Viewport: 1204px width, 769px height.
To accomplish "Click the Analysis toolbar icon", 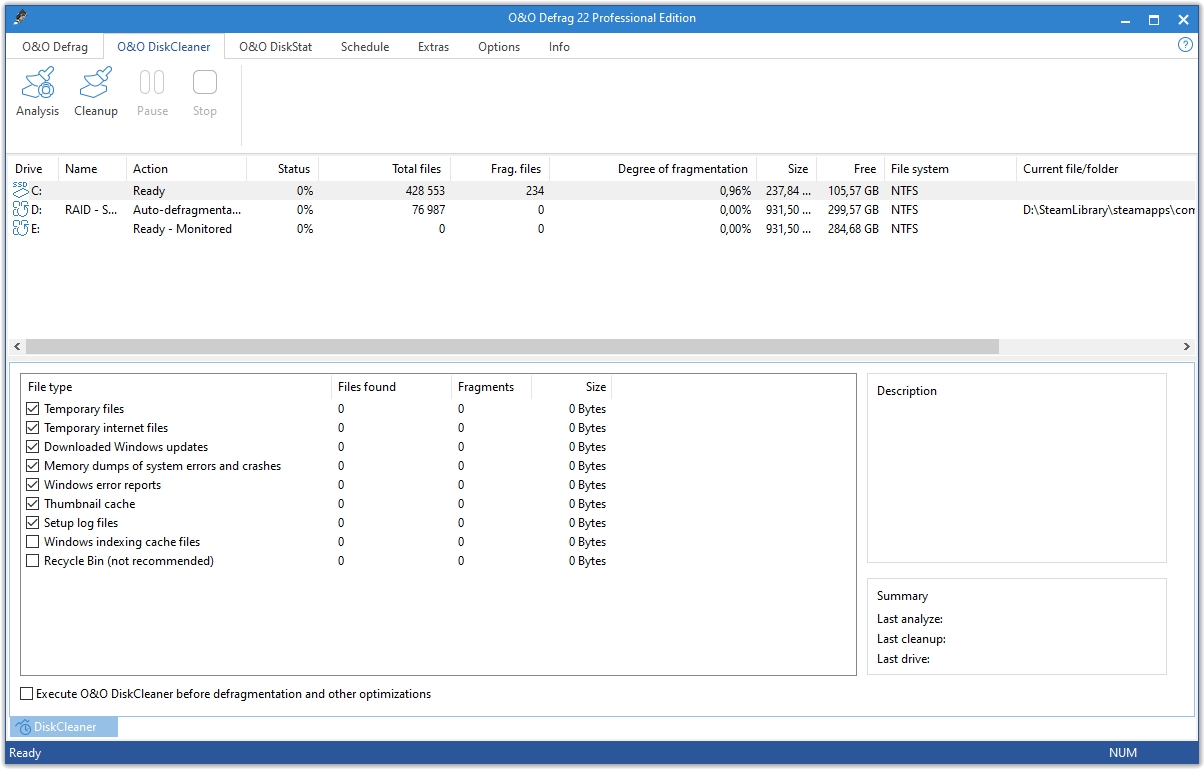I will point(38,83).
